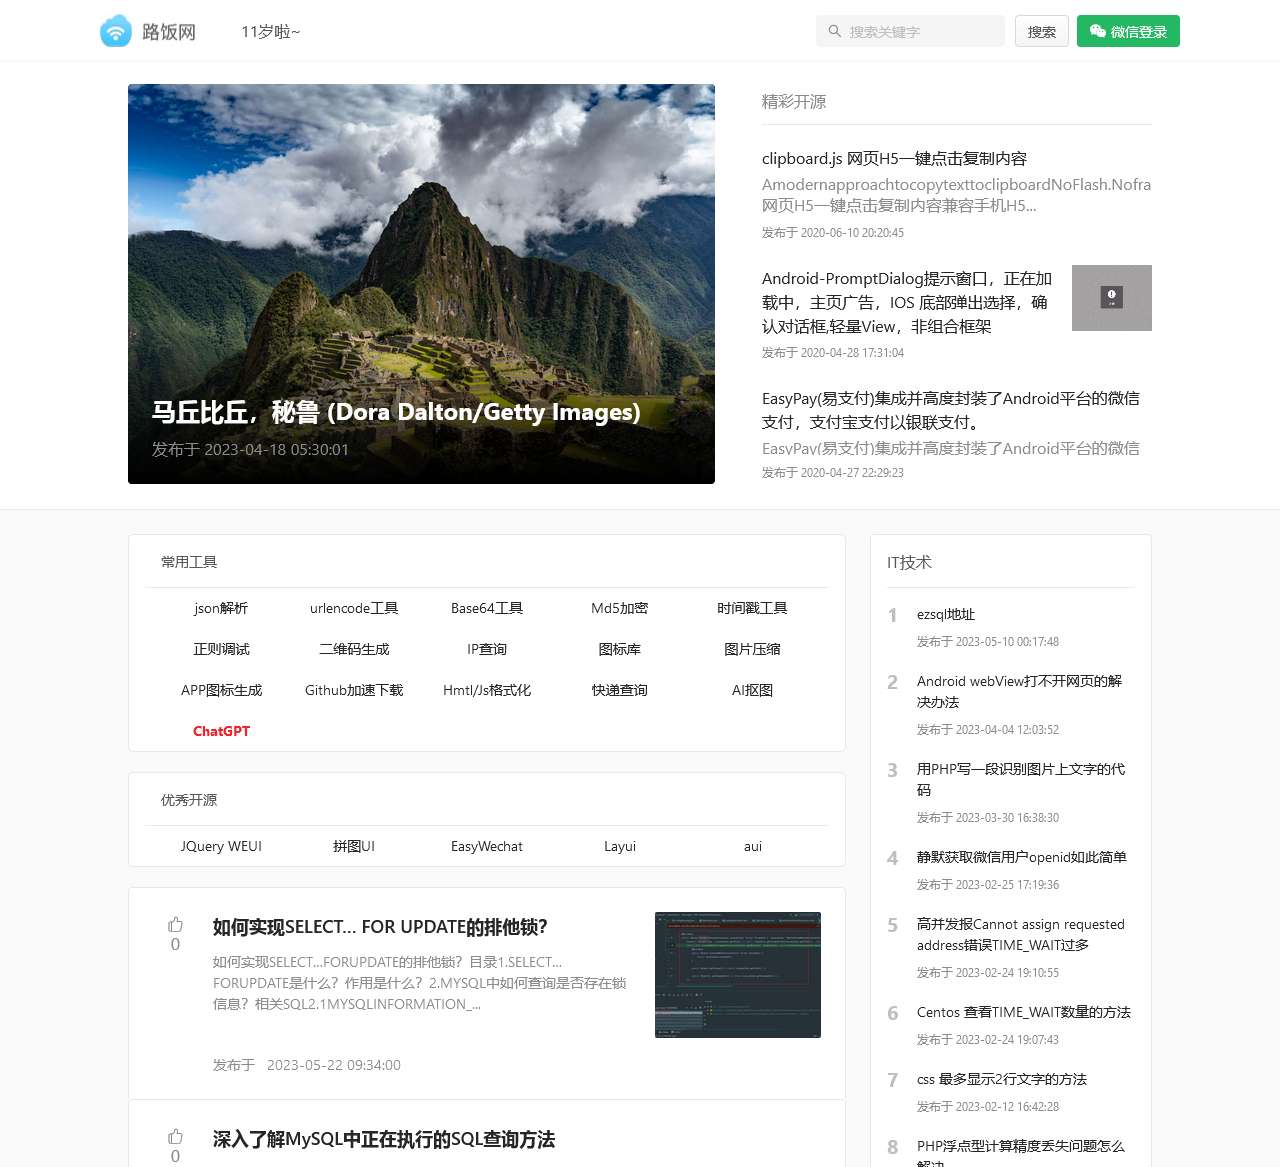Click the 搜索 button
Image resolution: width=1280 pixels, height=1167 pixels.
[x=1042, y=31]
